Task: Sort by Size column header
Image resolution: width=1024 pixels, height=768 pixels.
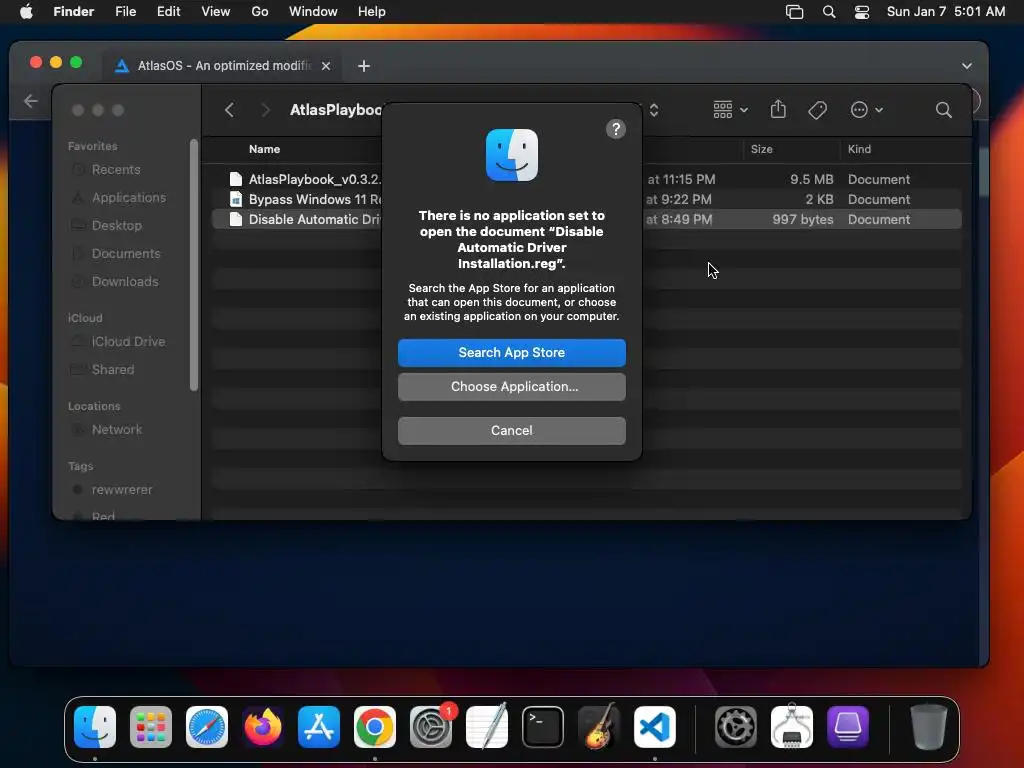Action: (x=761, y=149)
